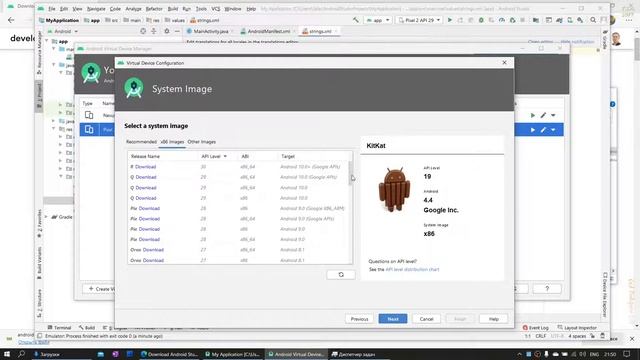Click the Project panel scroll-from-source target icon
This screenshot has width=640, height=360.
143,31
